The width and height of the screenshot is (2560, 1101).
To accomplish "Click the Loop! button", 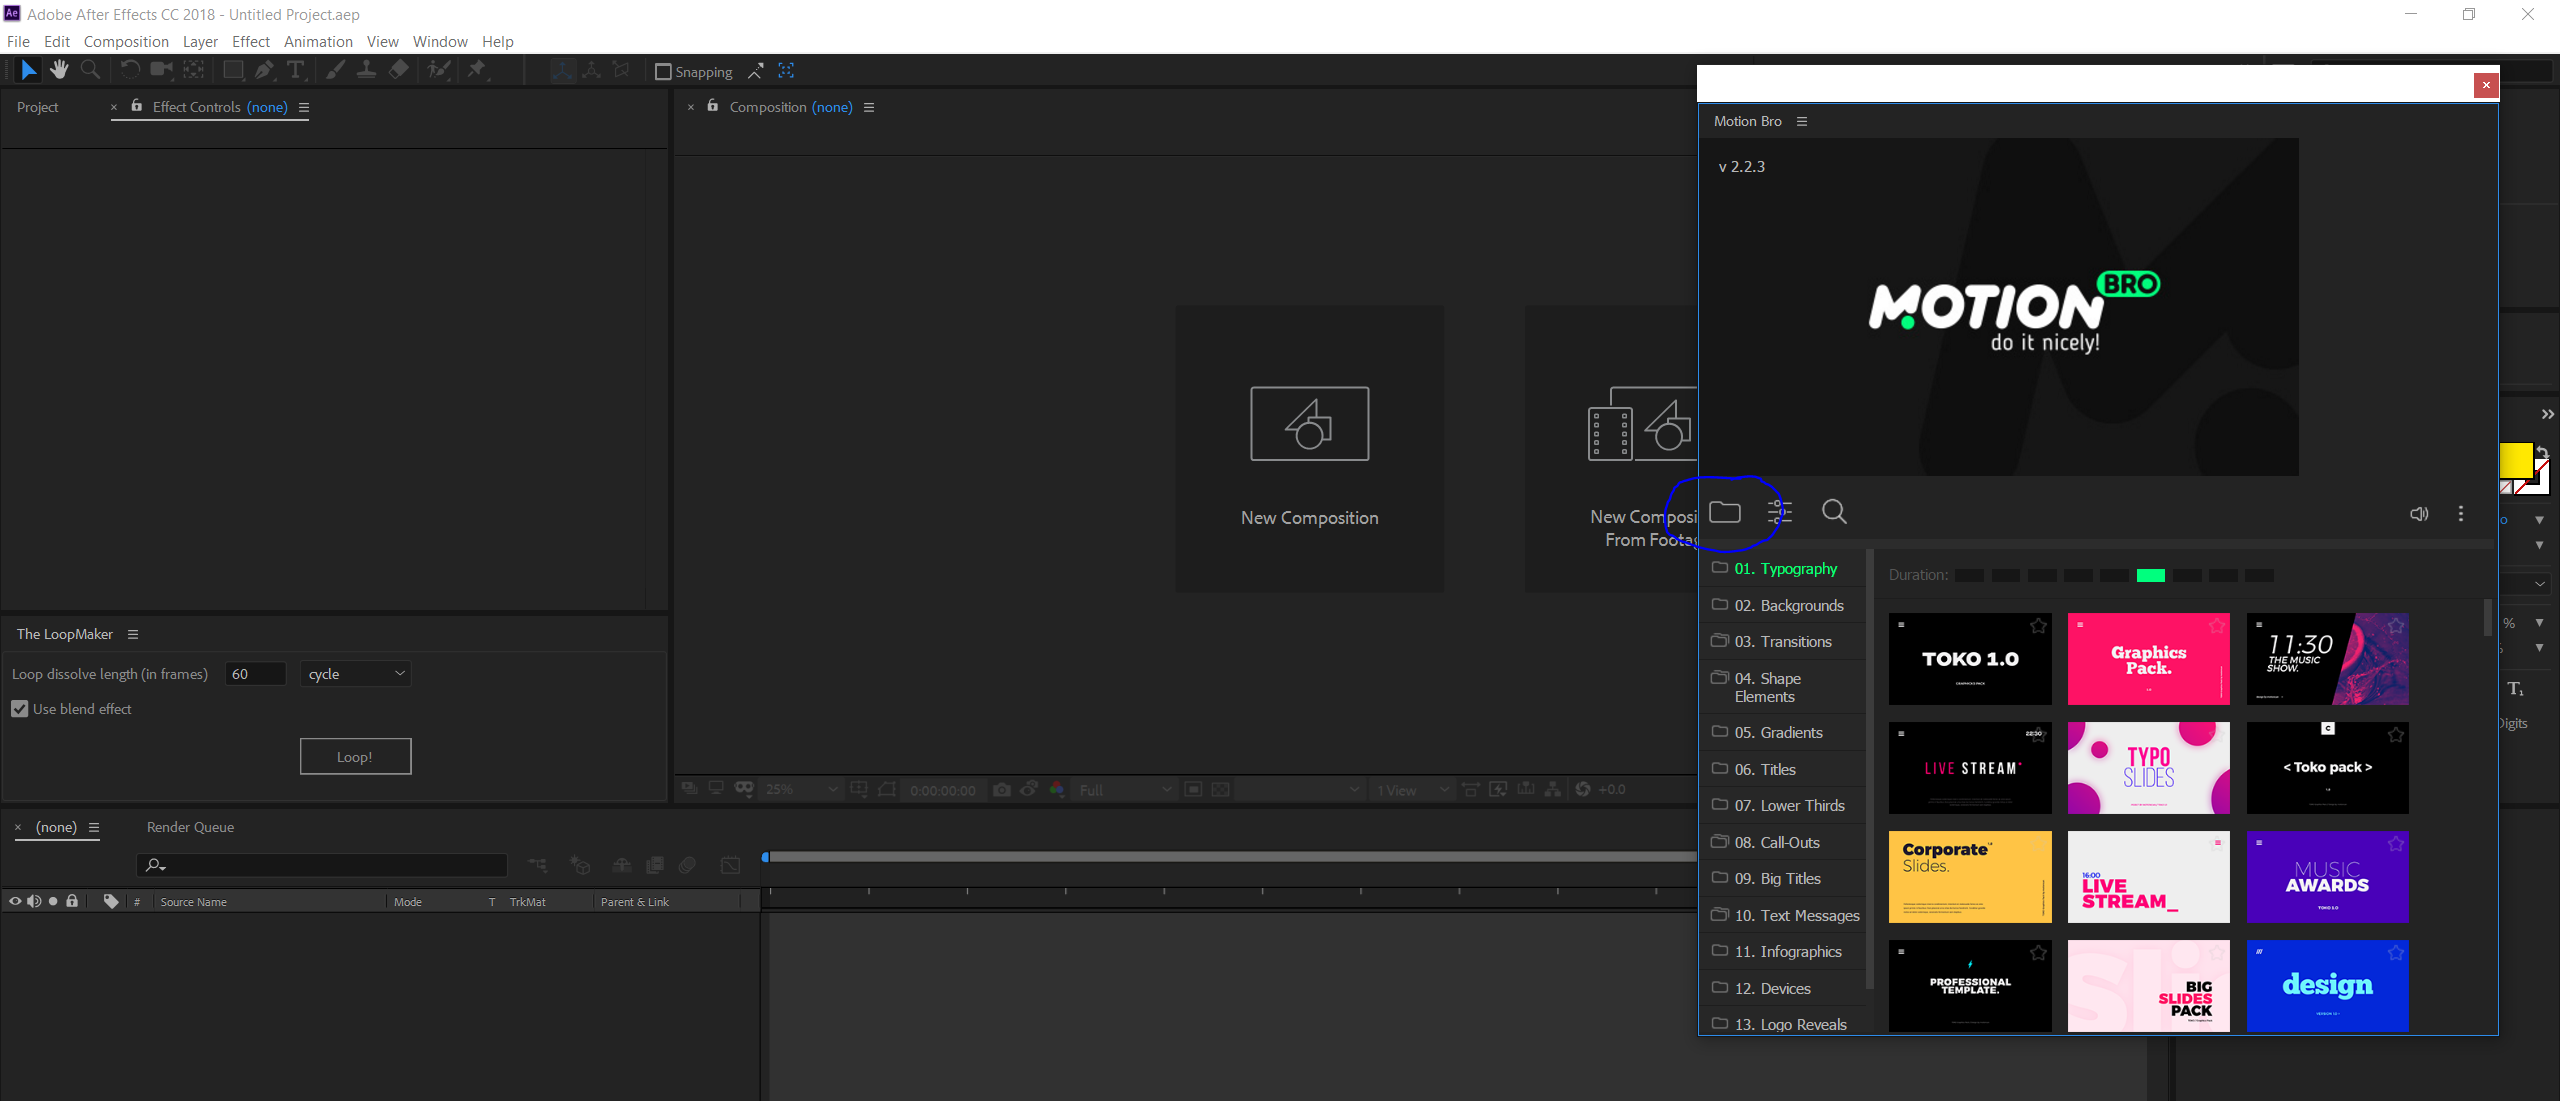I will click(354, 756).
